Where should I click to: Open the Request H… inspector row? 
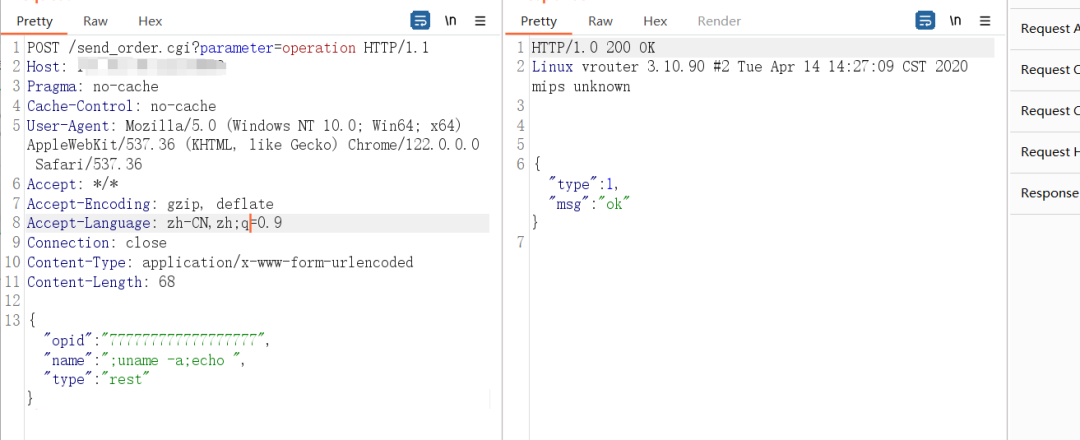click(x=1045, y=152)
